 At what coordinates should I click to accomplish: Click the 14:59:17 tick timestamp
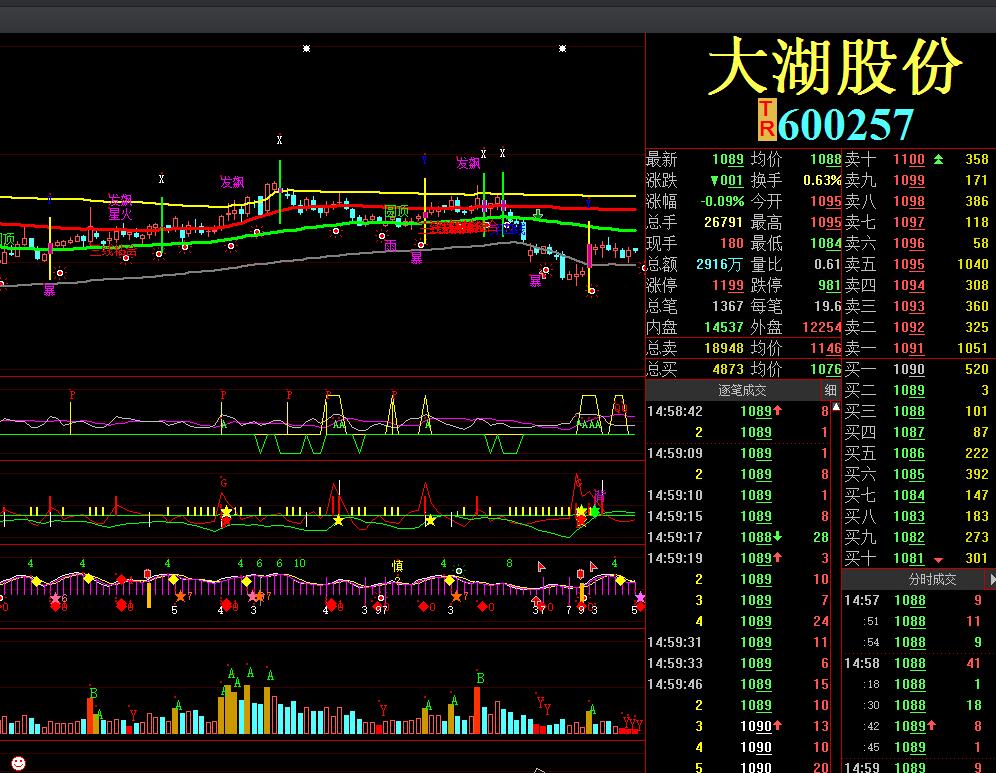click(675, 537)
